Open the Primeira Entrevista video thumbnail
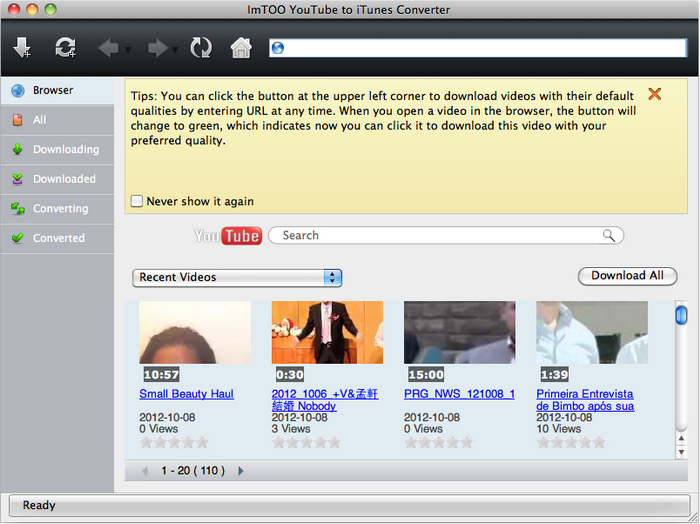 coord(592,332)
